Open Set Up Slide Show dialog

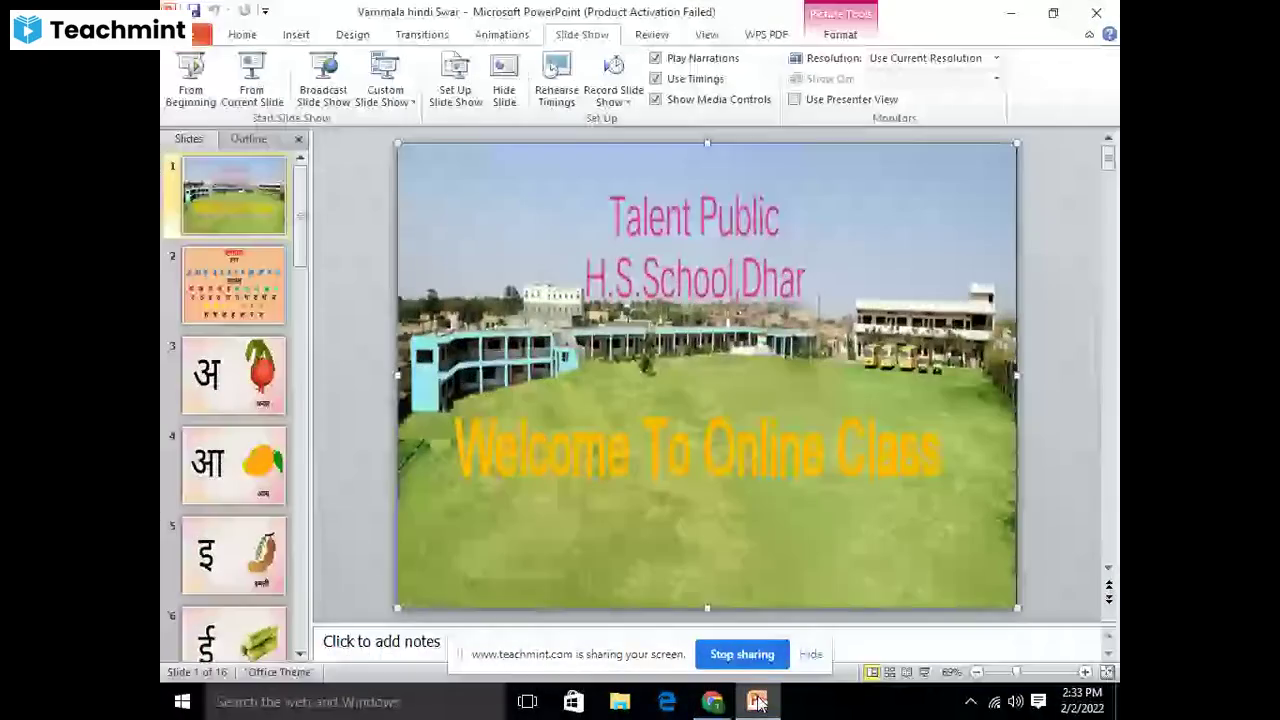pyautogui.click(x=455, y=80)
